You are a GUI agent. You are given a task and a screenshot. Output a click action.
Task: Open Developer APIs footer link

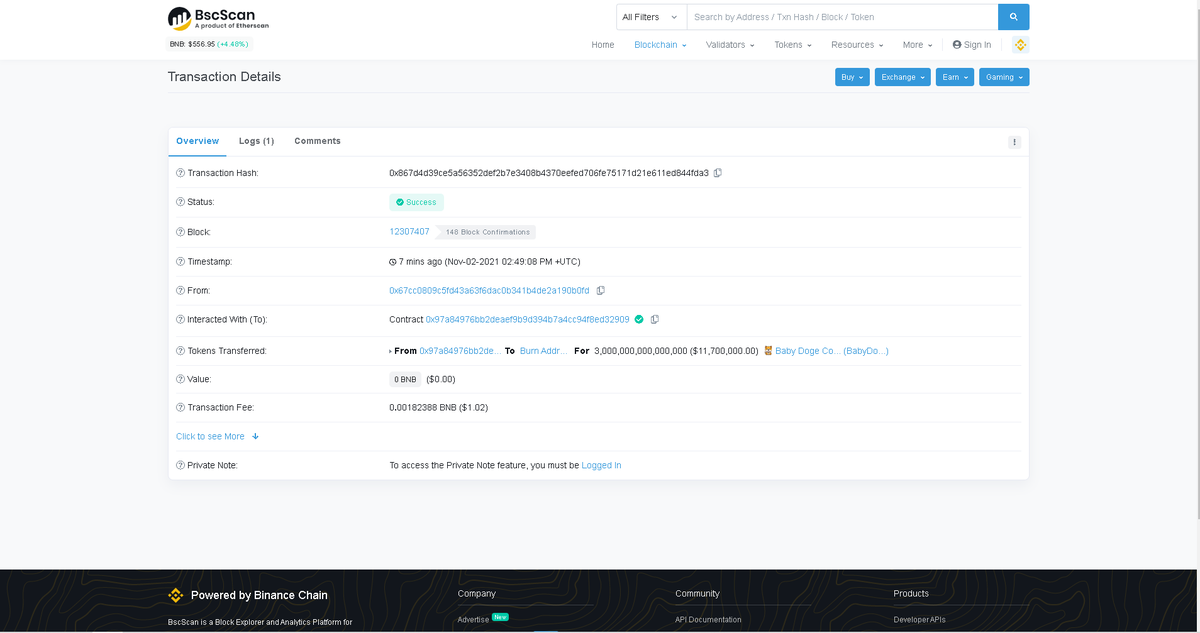919,620
